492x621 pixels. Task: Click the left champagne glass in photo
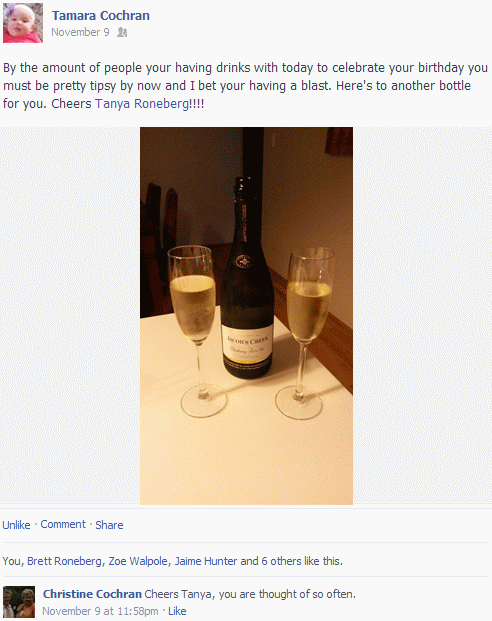pyautogui.click(x=196, y=331)
